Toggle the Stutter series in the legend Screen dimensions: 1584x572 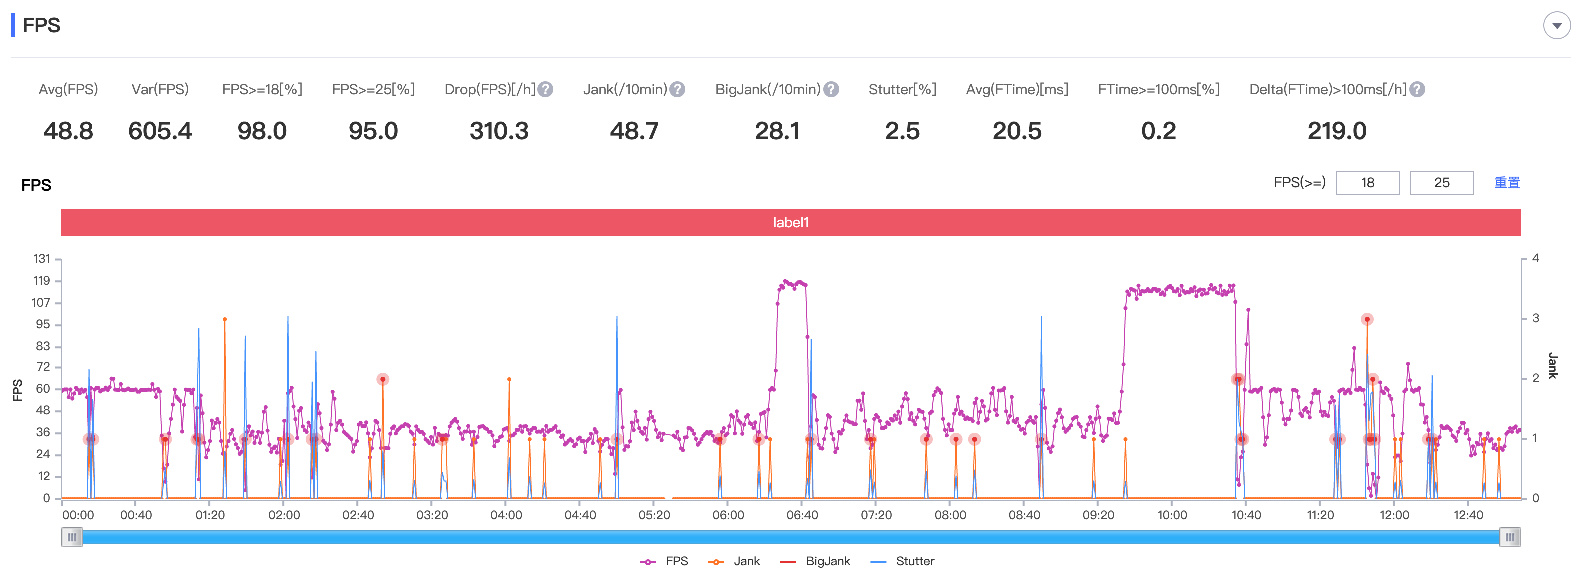pyautogui.click(x=903, y=561)
